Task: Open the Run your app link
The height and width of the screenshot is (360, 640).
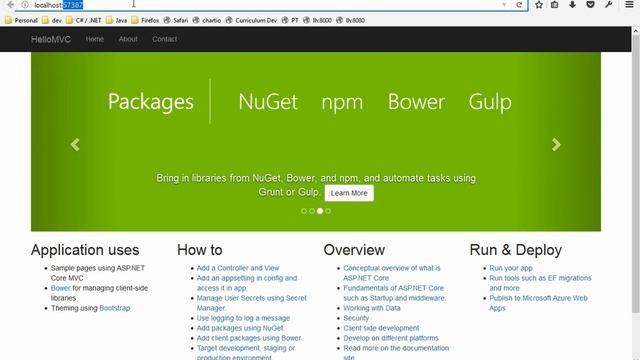Action: 511,268
